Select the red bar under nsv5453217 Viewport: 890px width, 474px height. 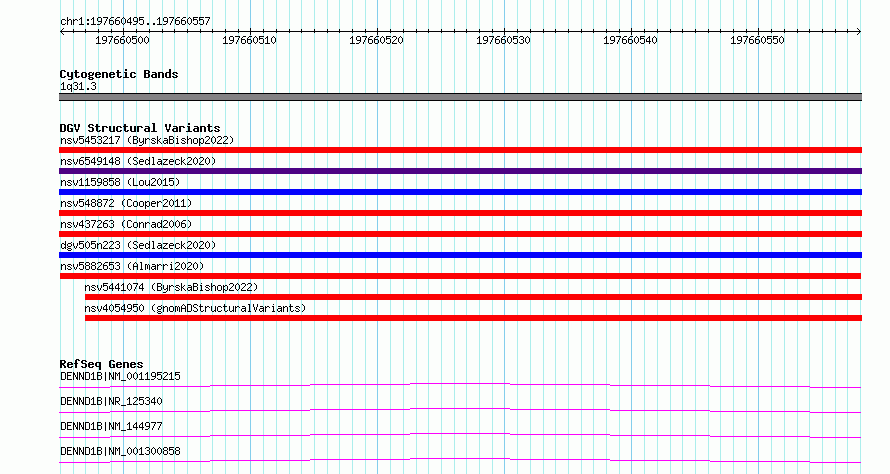[460, 150]
